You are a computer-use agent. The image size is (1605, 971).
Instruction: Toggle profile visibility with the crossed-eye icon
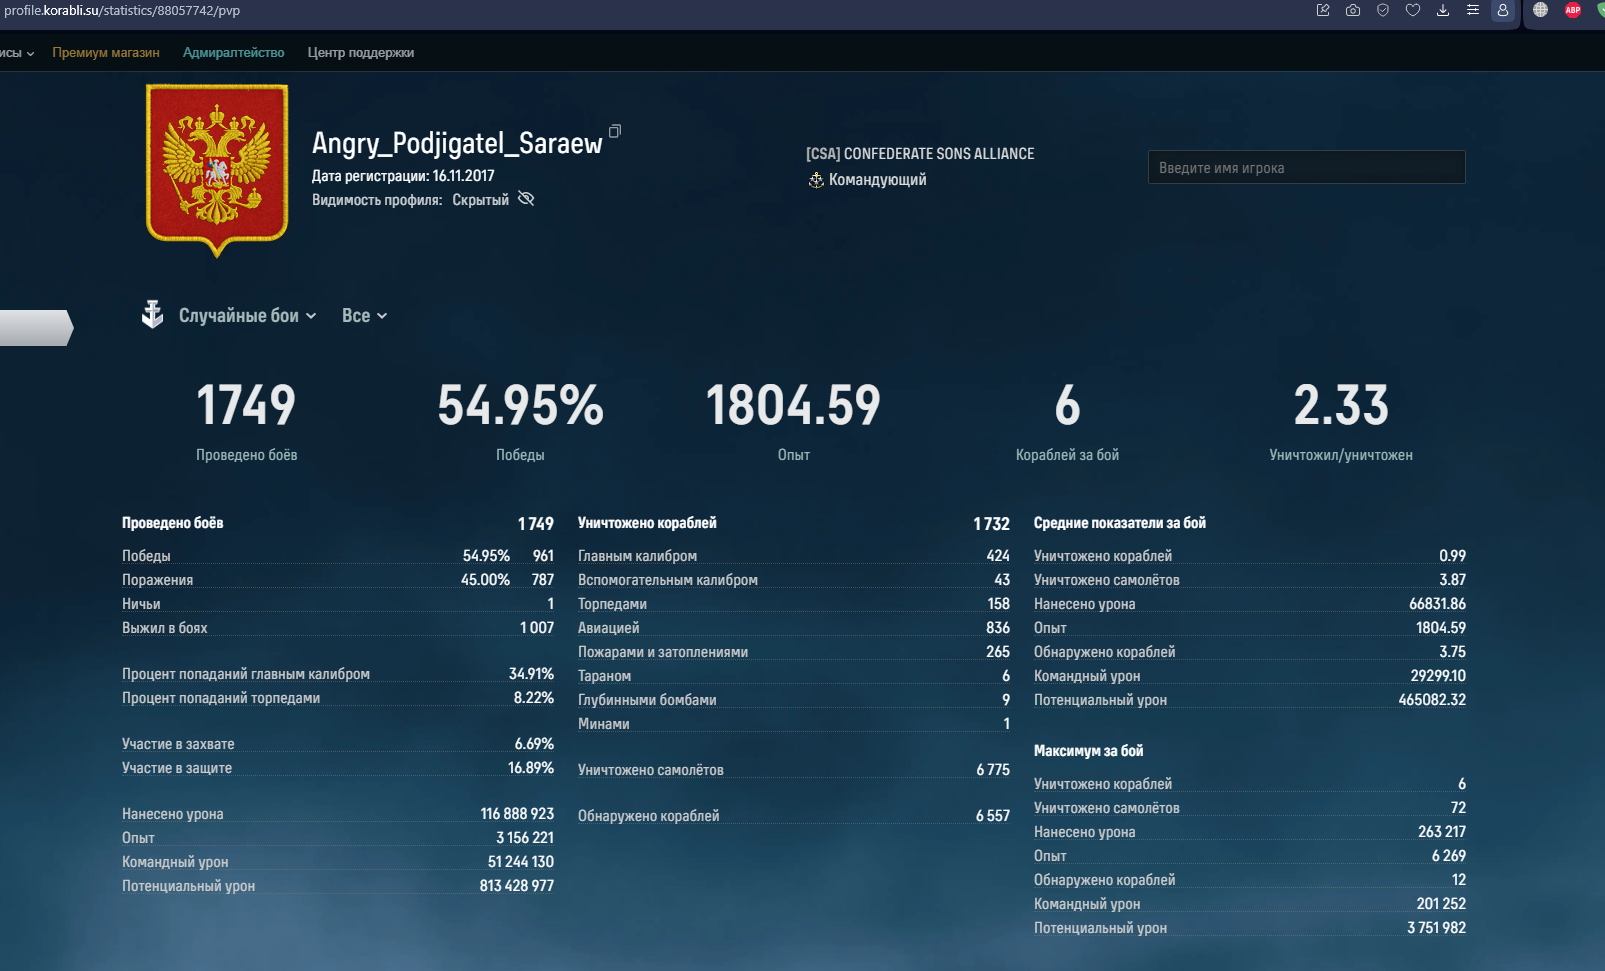point(526,199)
